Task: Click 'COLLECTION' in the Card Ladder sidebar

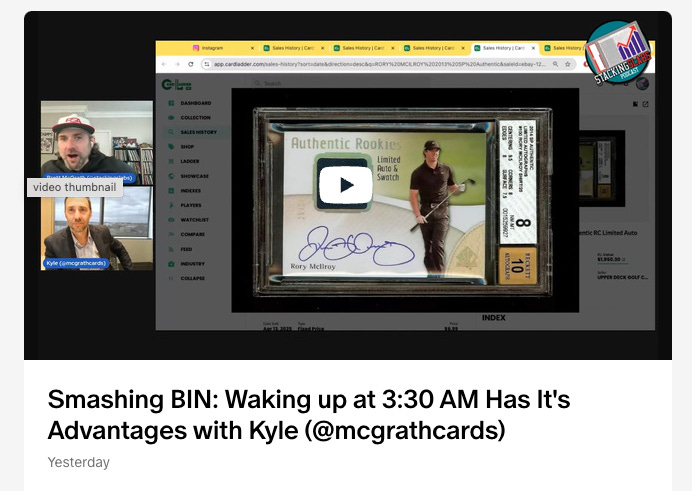Action: (x=195, y=117)
